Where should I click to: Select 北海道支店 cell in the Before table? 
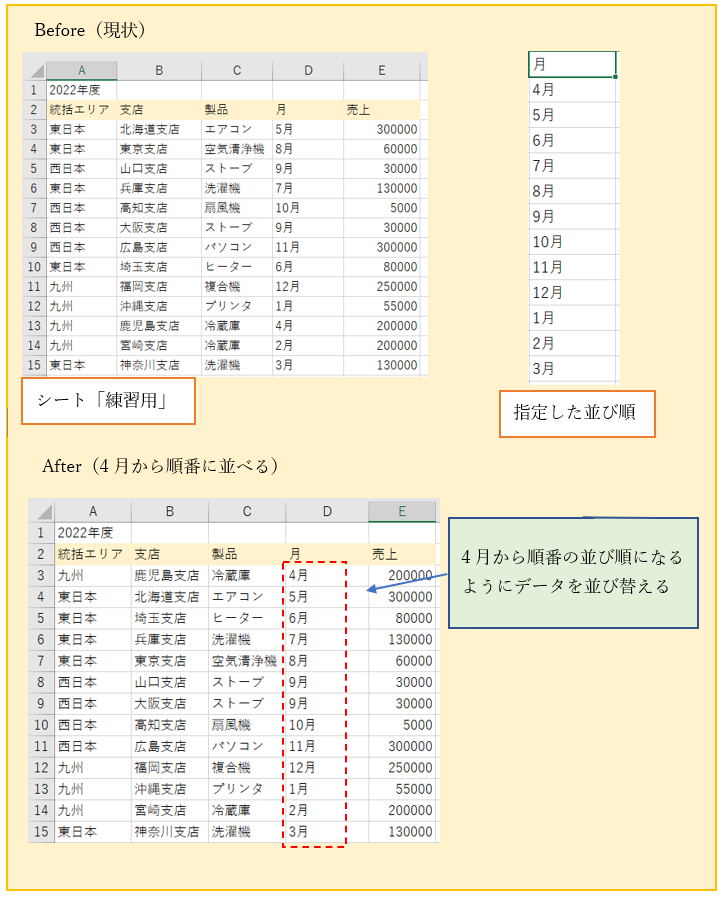158,129
